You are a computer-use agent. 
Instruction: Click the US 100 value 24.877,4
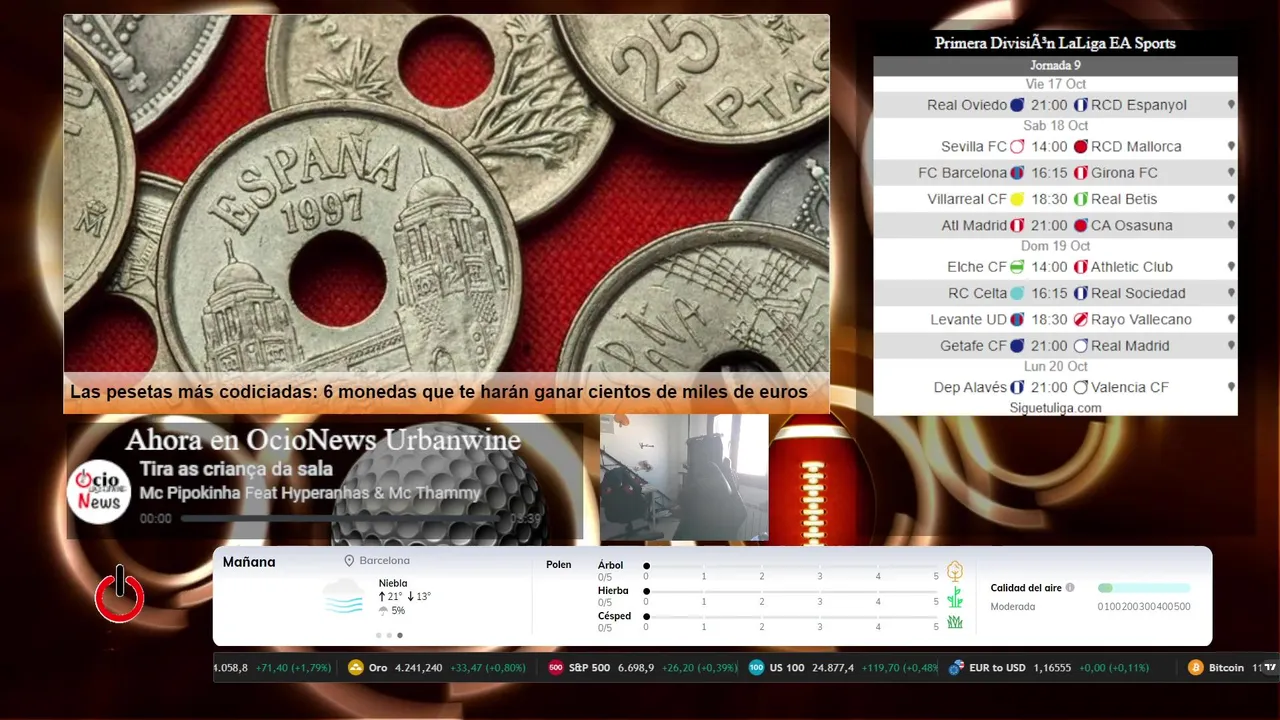(x=833, y=668)
